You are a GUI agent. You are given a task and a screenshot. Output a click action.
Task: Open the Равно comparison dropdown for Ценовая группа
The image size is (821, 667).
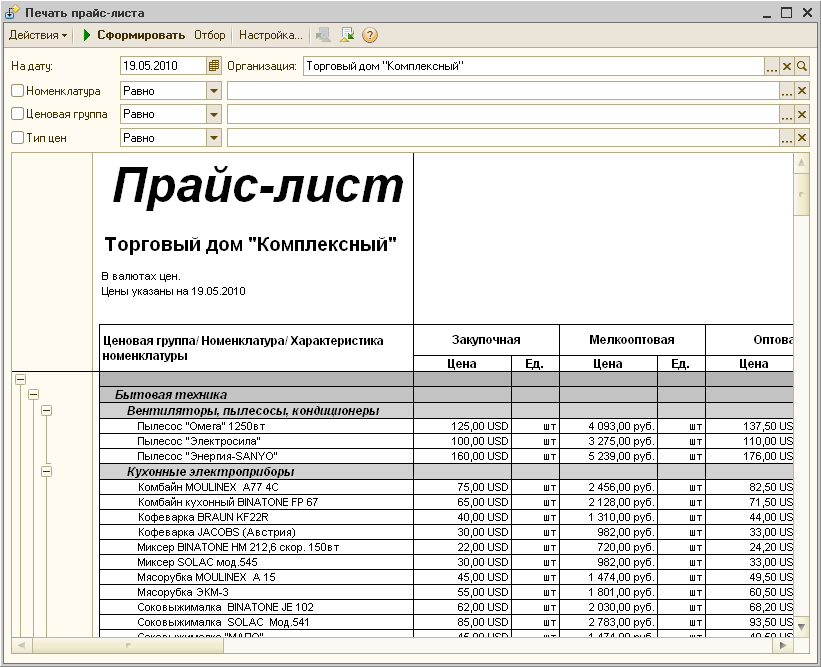click(214, 114)
